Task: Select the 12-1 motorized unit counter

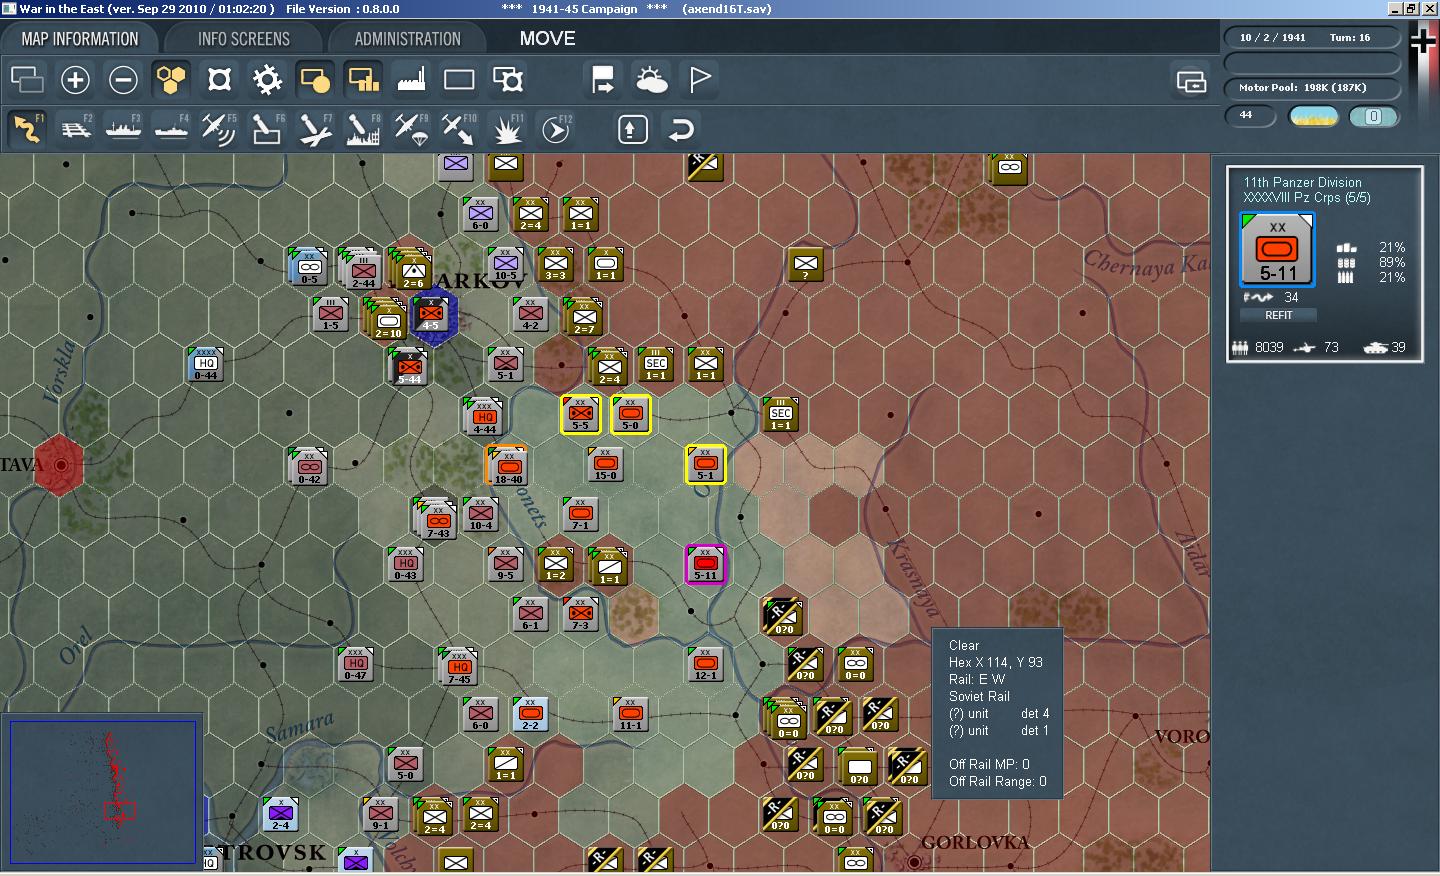Action: click(705, 664)
